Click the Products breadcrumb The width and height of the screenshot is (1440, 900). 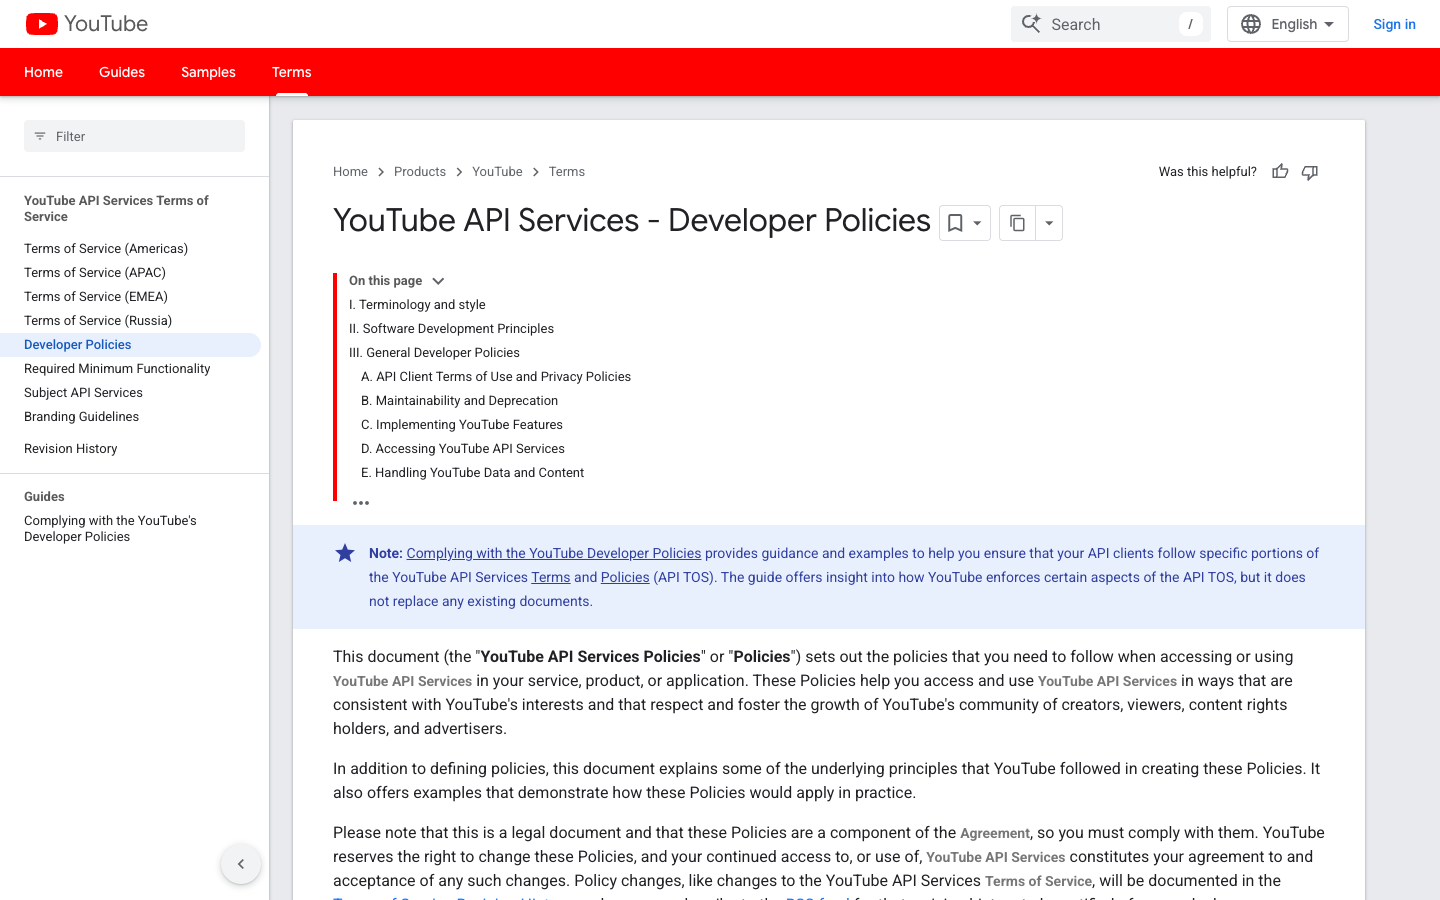point(420,172)
